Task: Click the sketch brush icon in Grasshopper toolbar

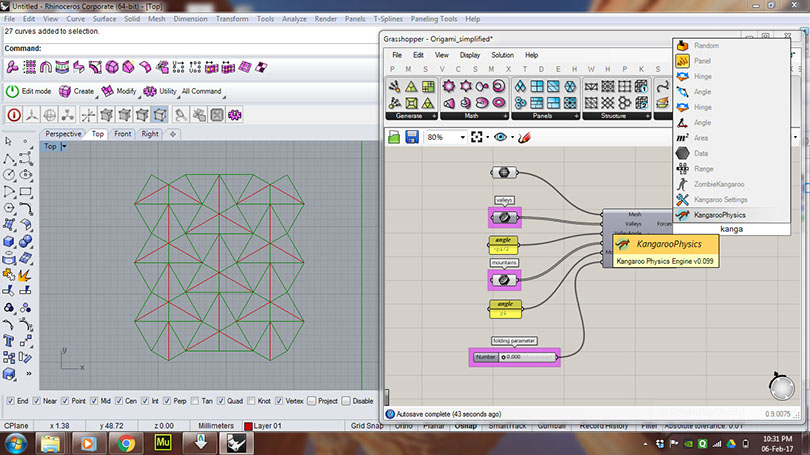Action: pyautogui.click(x=524, y=137)
